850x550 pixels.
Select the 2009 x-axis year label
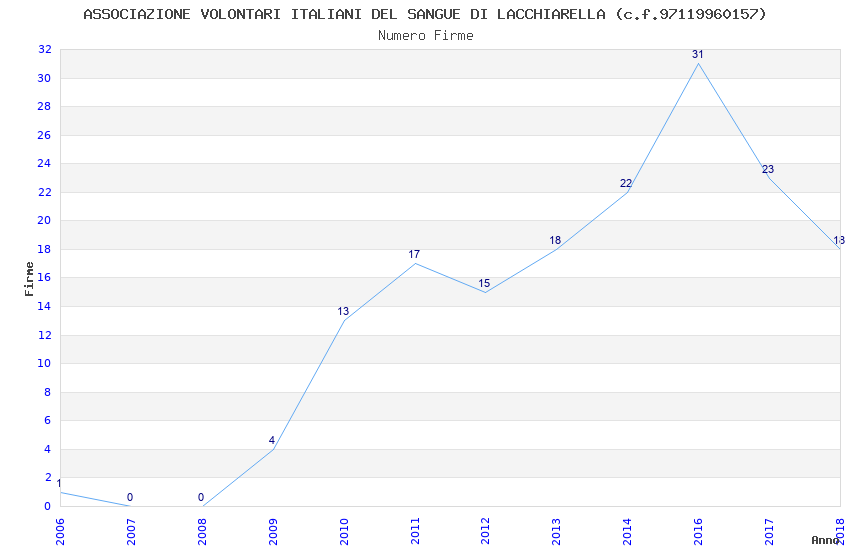[x=273, y=531]
